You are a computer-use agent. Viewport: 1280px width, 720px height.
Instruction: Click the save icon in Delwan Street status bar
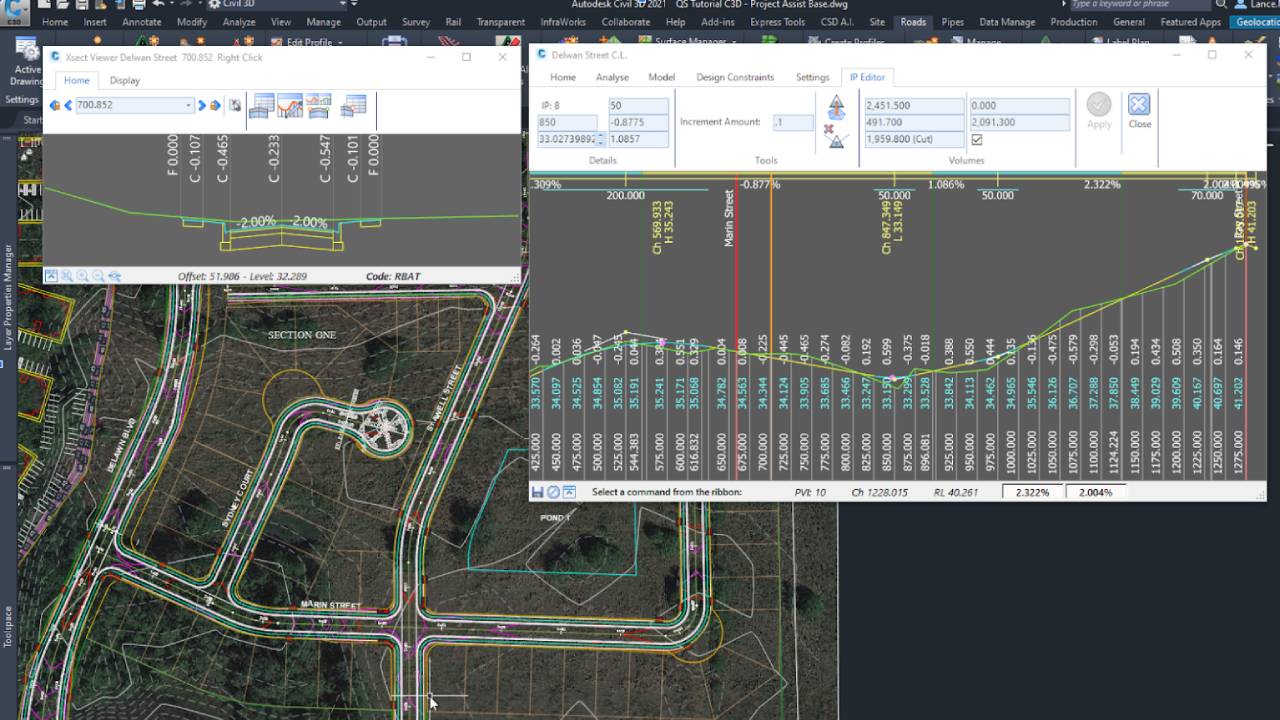click(x=537, y=492)
